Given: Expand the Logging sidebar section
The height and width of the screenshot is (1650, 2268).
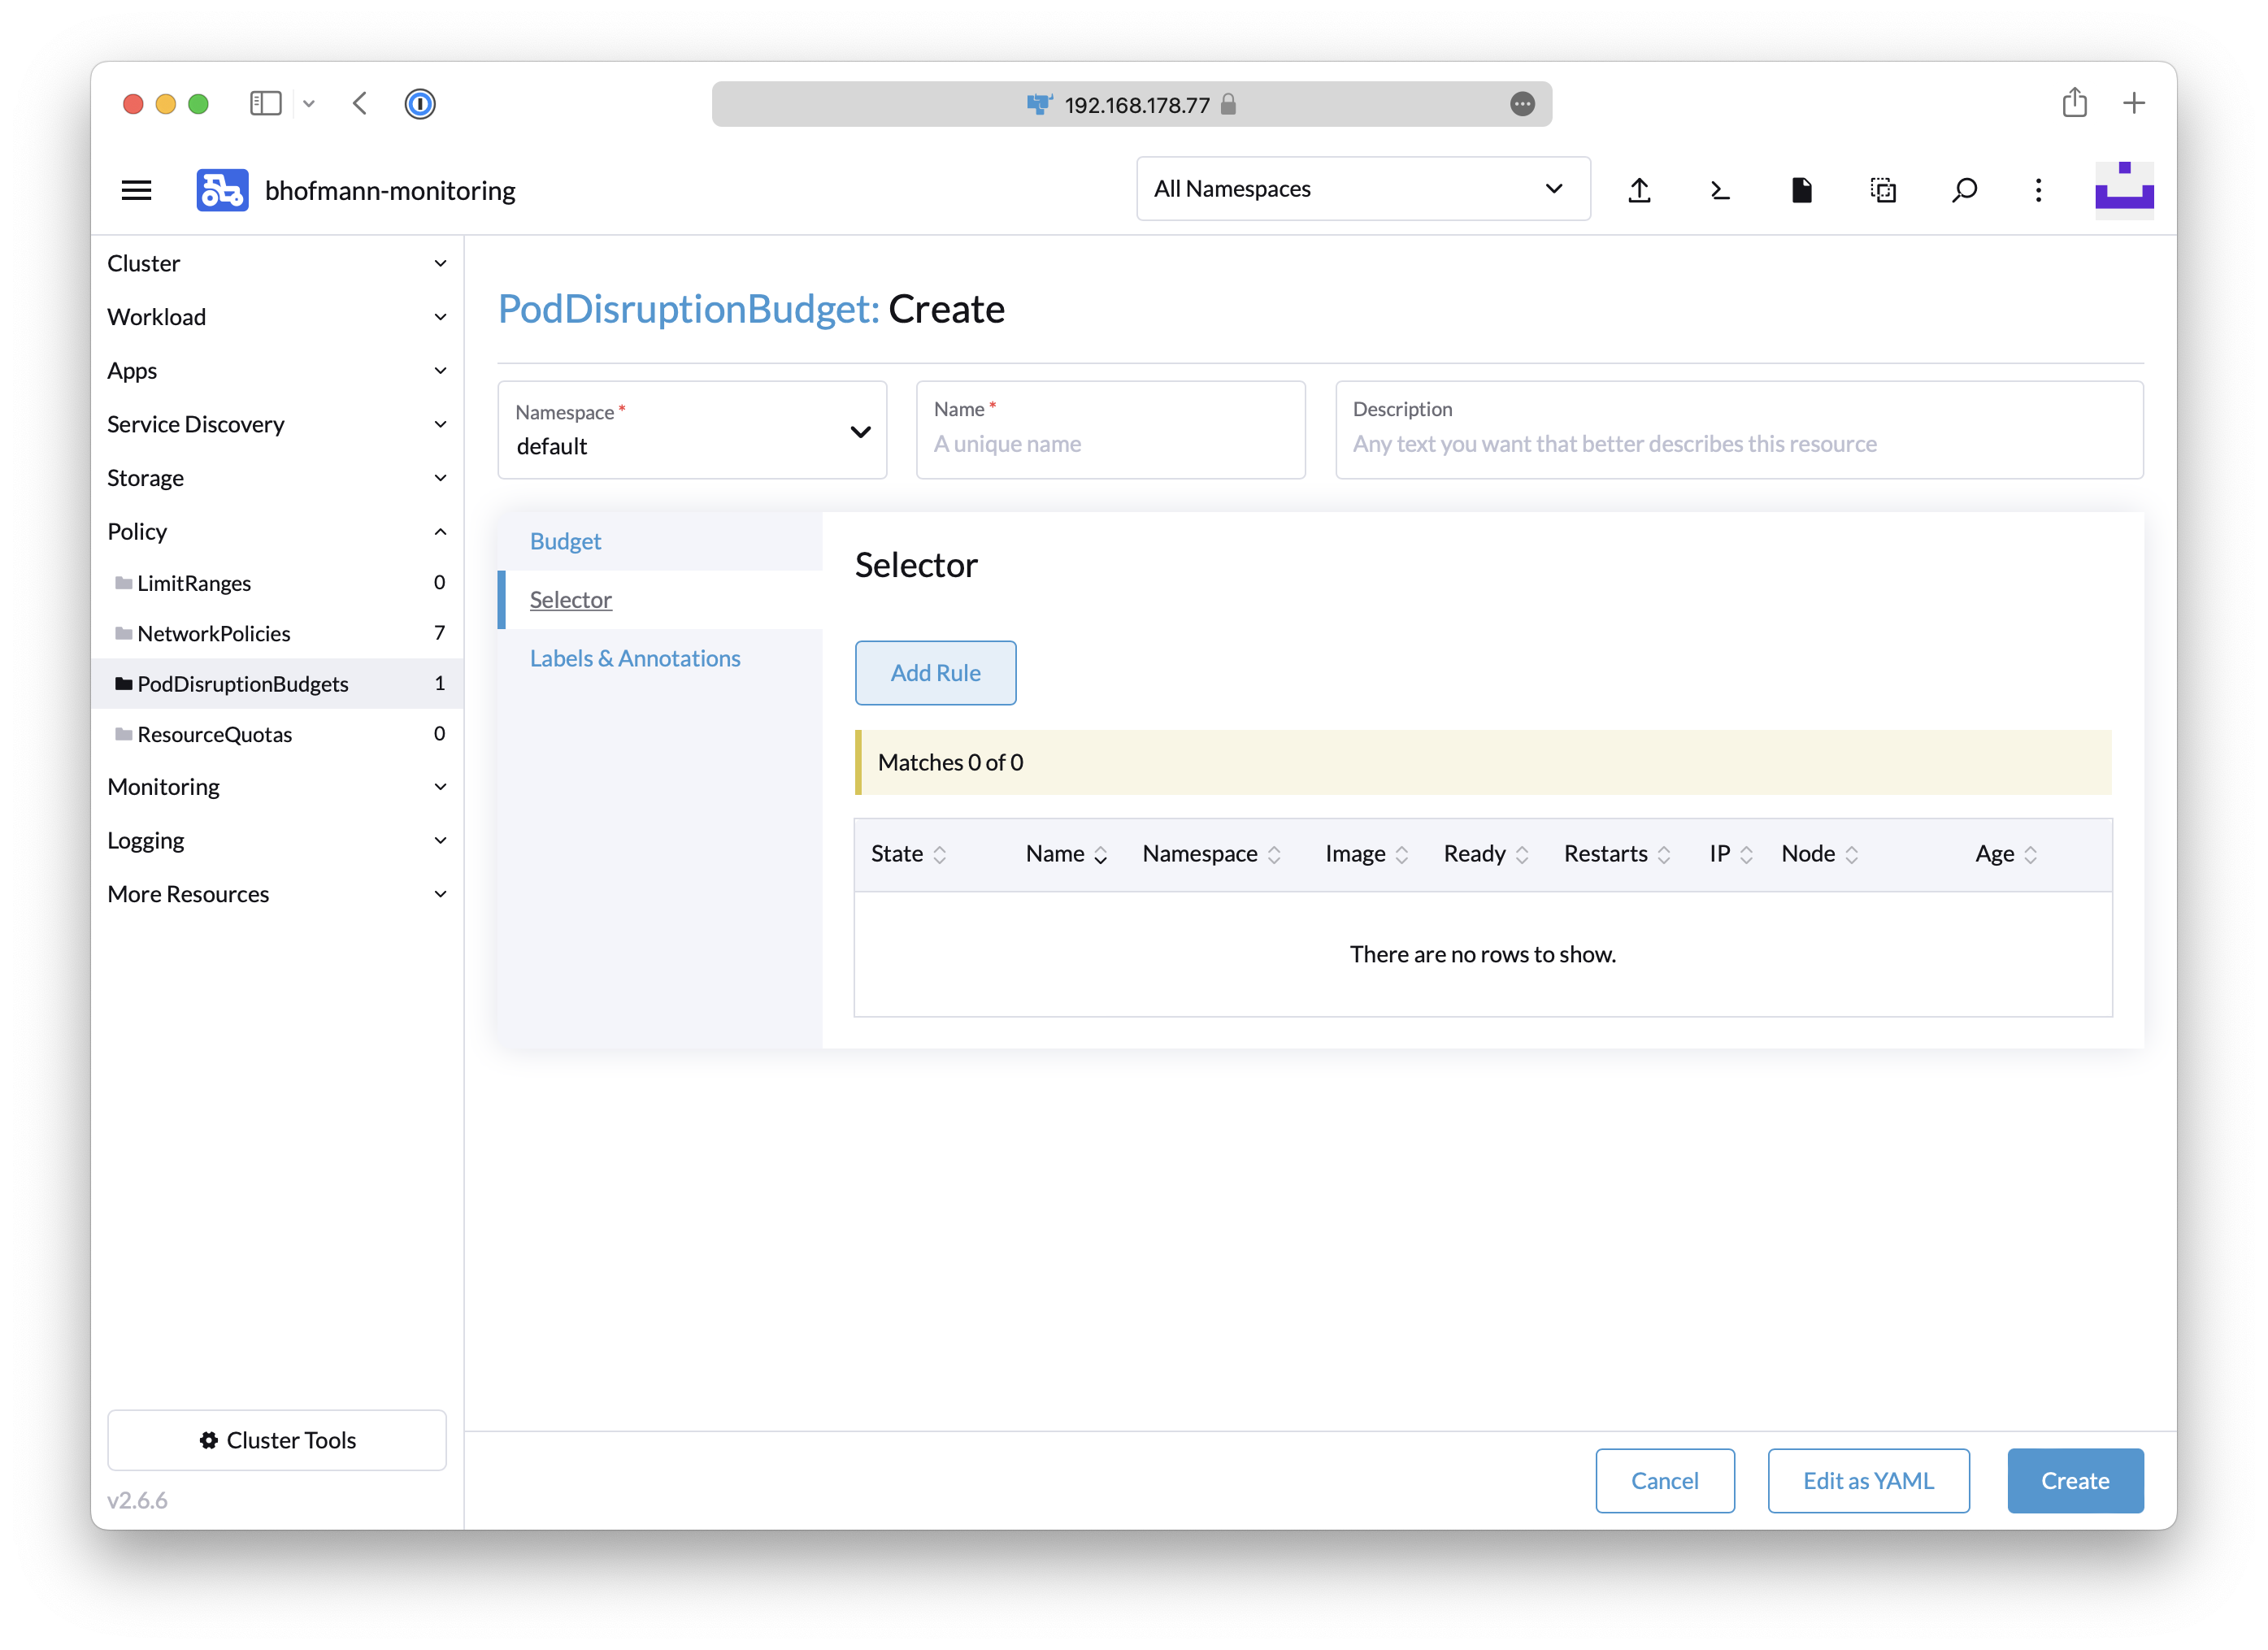Looking at the screenshot, I should (277, 841).
